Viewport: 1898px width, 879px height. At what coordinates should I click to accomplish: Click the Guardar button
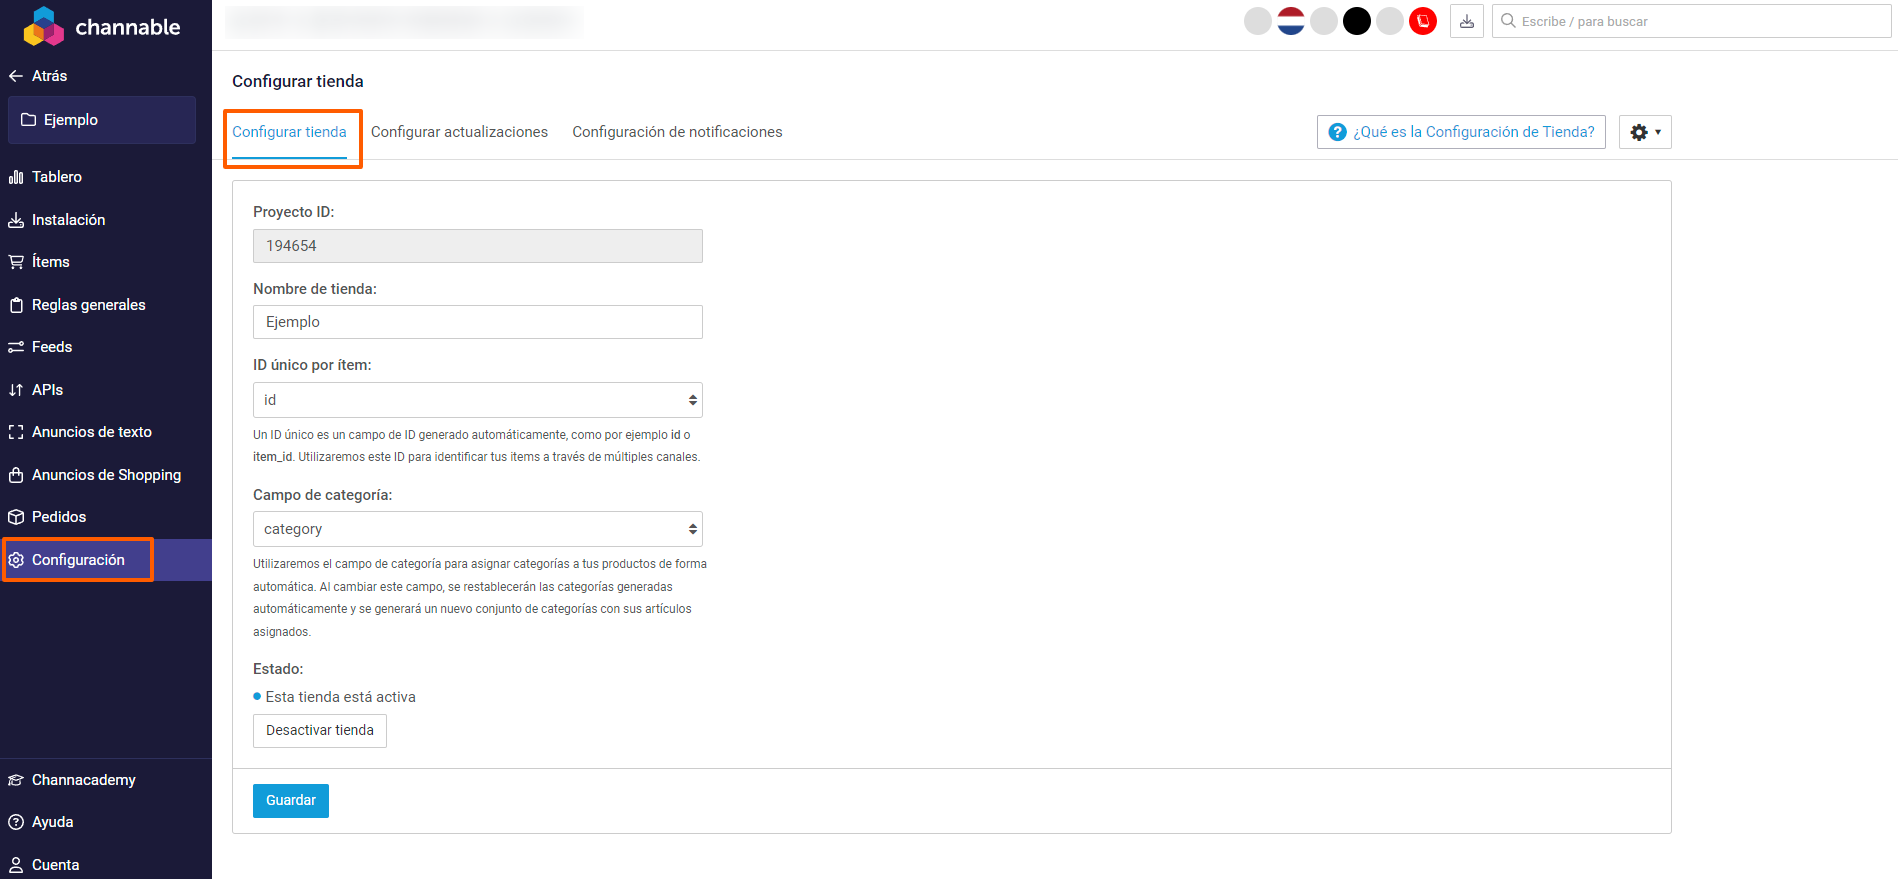[290, 800]
